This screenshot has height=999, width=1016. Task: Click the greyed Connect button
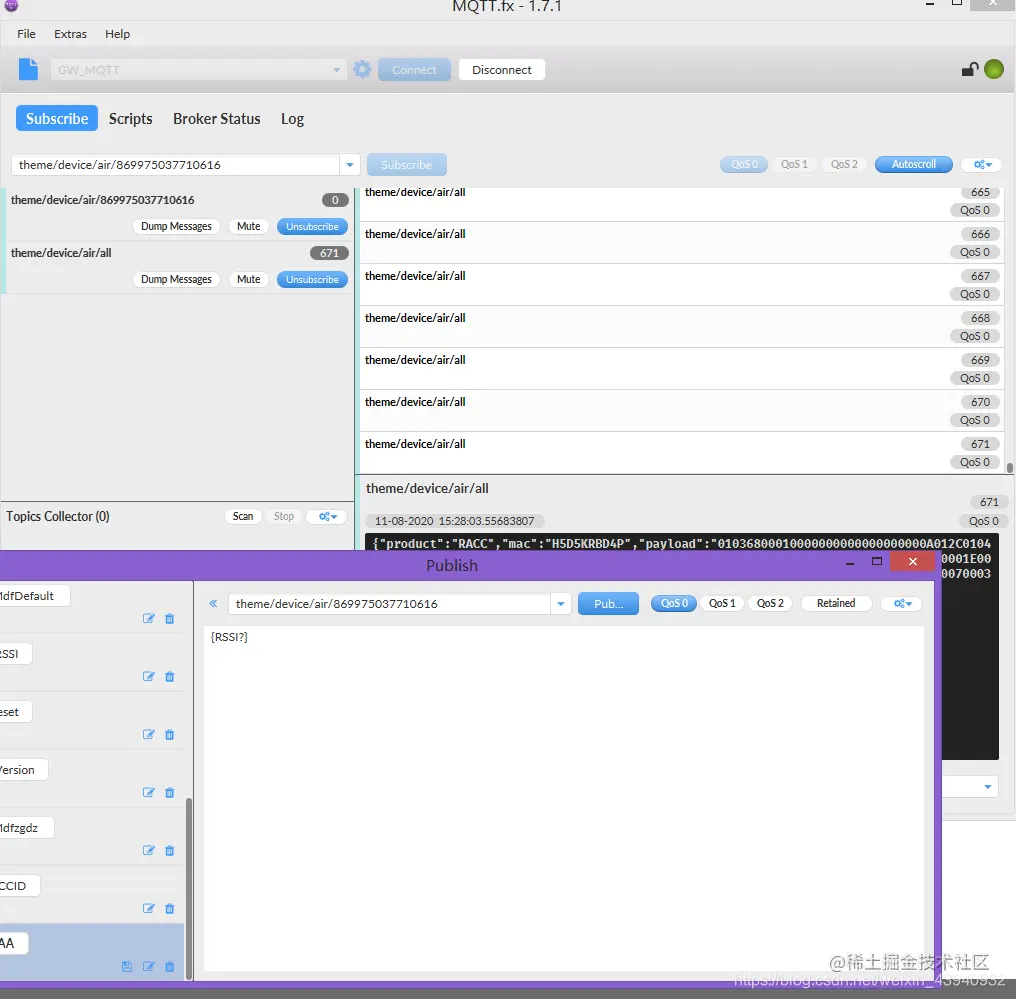(x=414, y=69)
